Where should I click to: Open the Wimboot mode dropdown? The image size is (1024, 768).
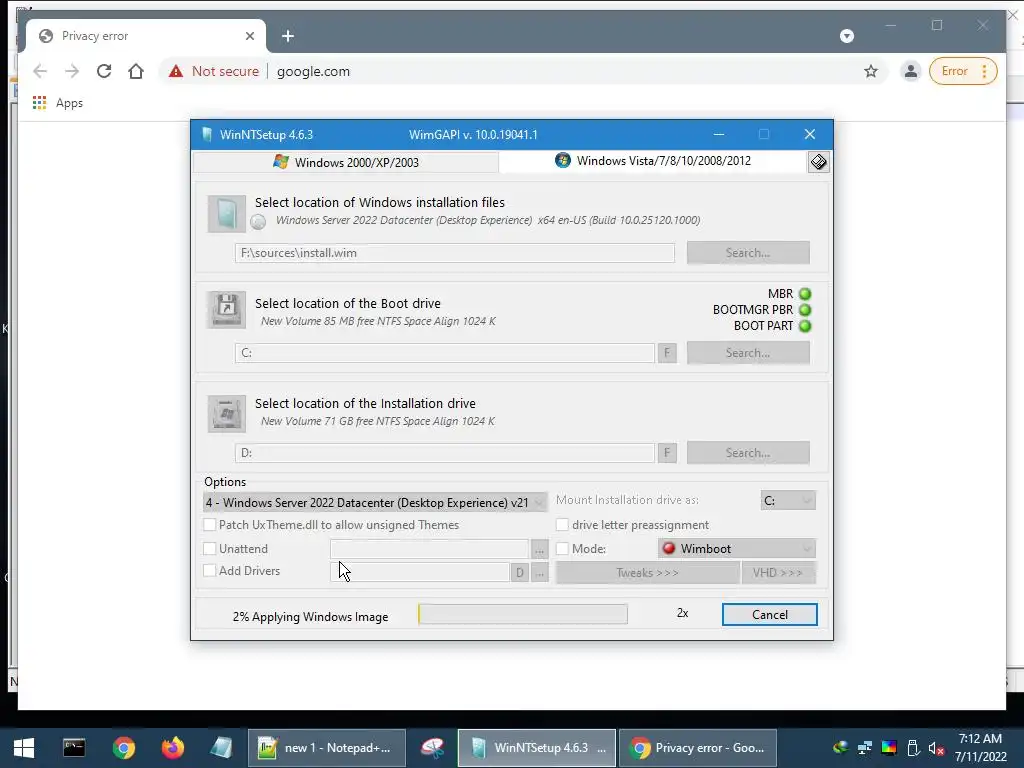(737, 549)
